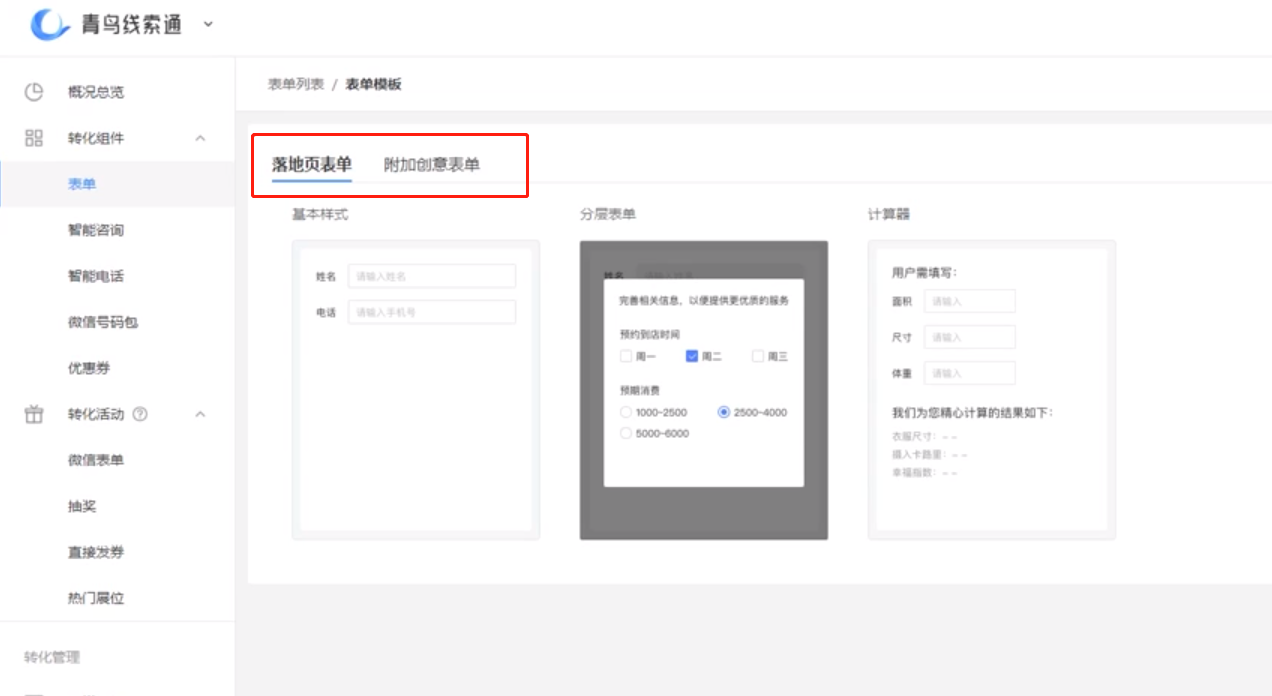Screen dimensions: 1272x696
Task: Click the 概况总览 pie chart icon
Action: pyautogui.click(x=34, y=92)
